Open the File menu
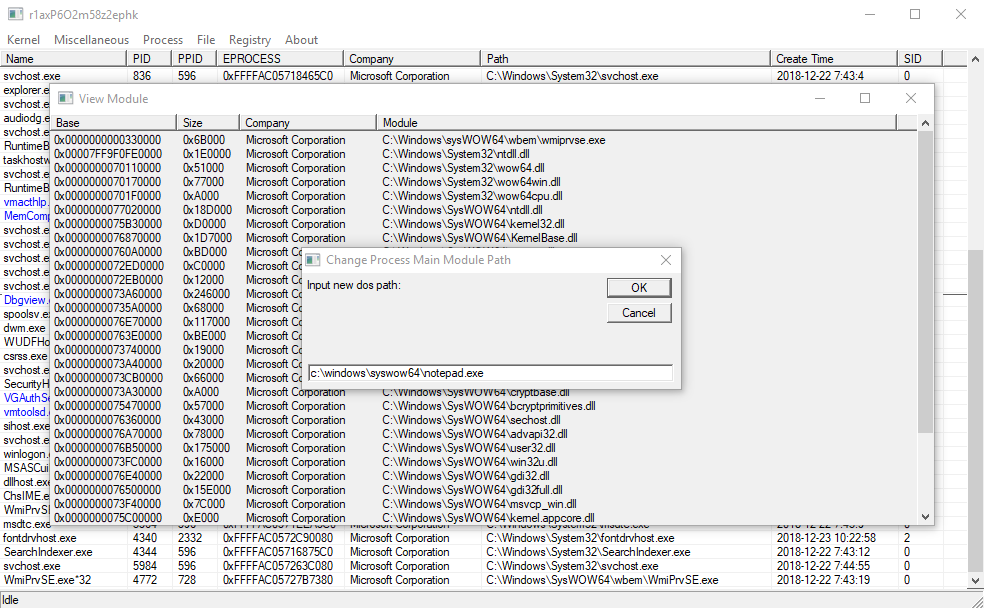This screenshot has height=608, width=984. pyautogui.click(x=206, y=40)
